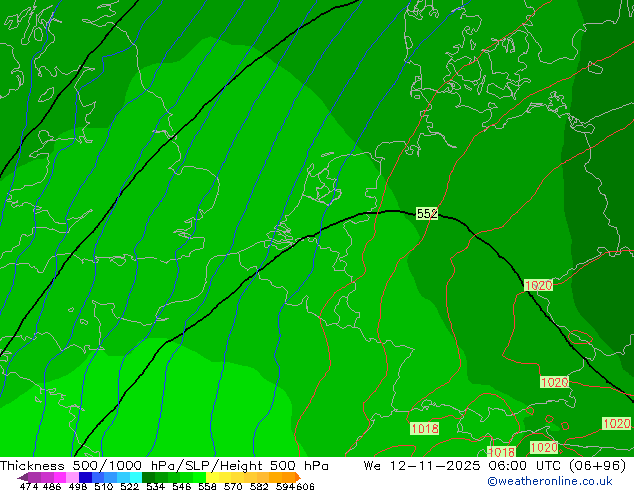This screenshot has width=634, height=490.
Task: Pick the darkest green legend swatch
Action: tap(148, 477)
